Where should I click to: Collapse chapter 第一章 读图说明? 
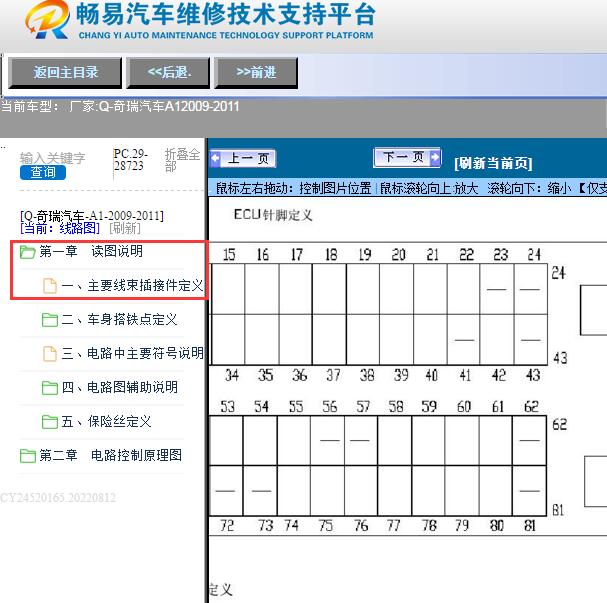(91, 252)
